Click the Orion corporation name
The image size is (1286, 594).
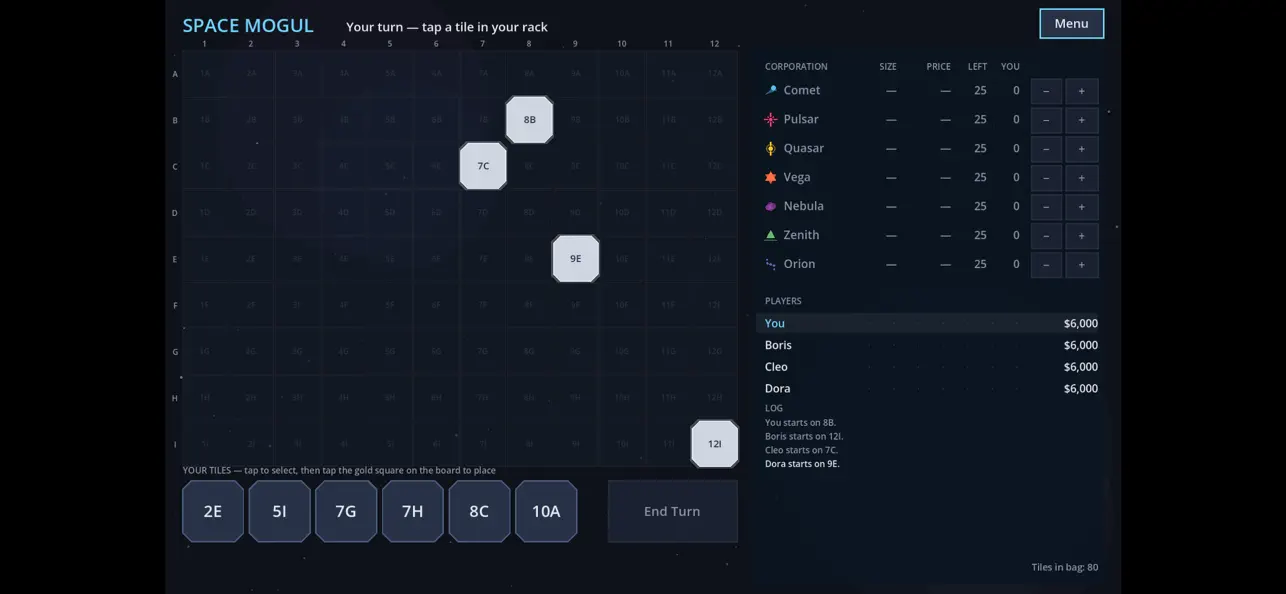800,264
